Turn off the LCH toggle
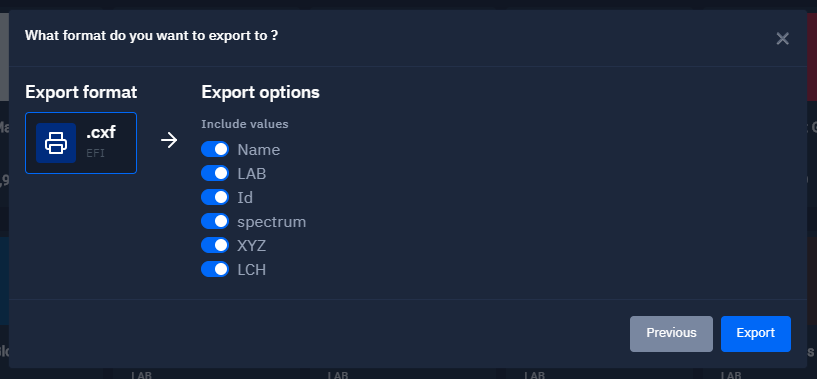 (215, 269)
